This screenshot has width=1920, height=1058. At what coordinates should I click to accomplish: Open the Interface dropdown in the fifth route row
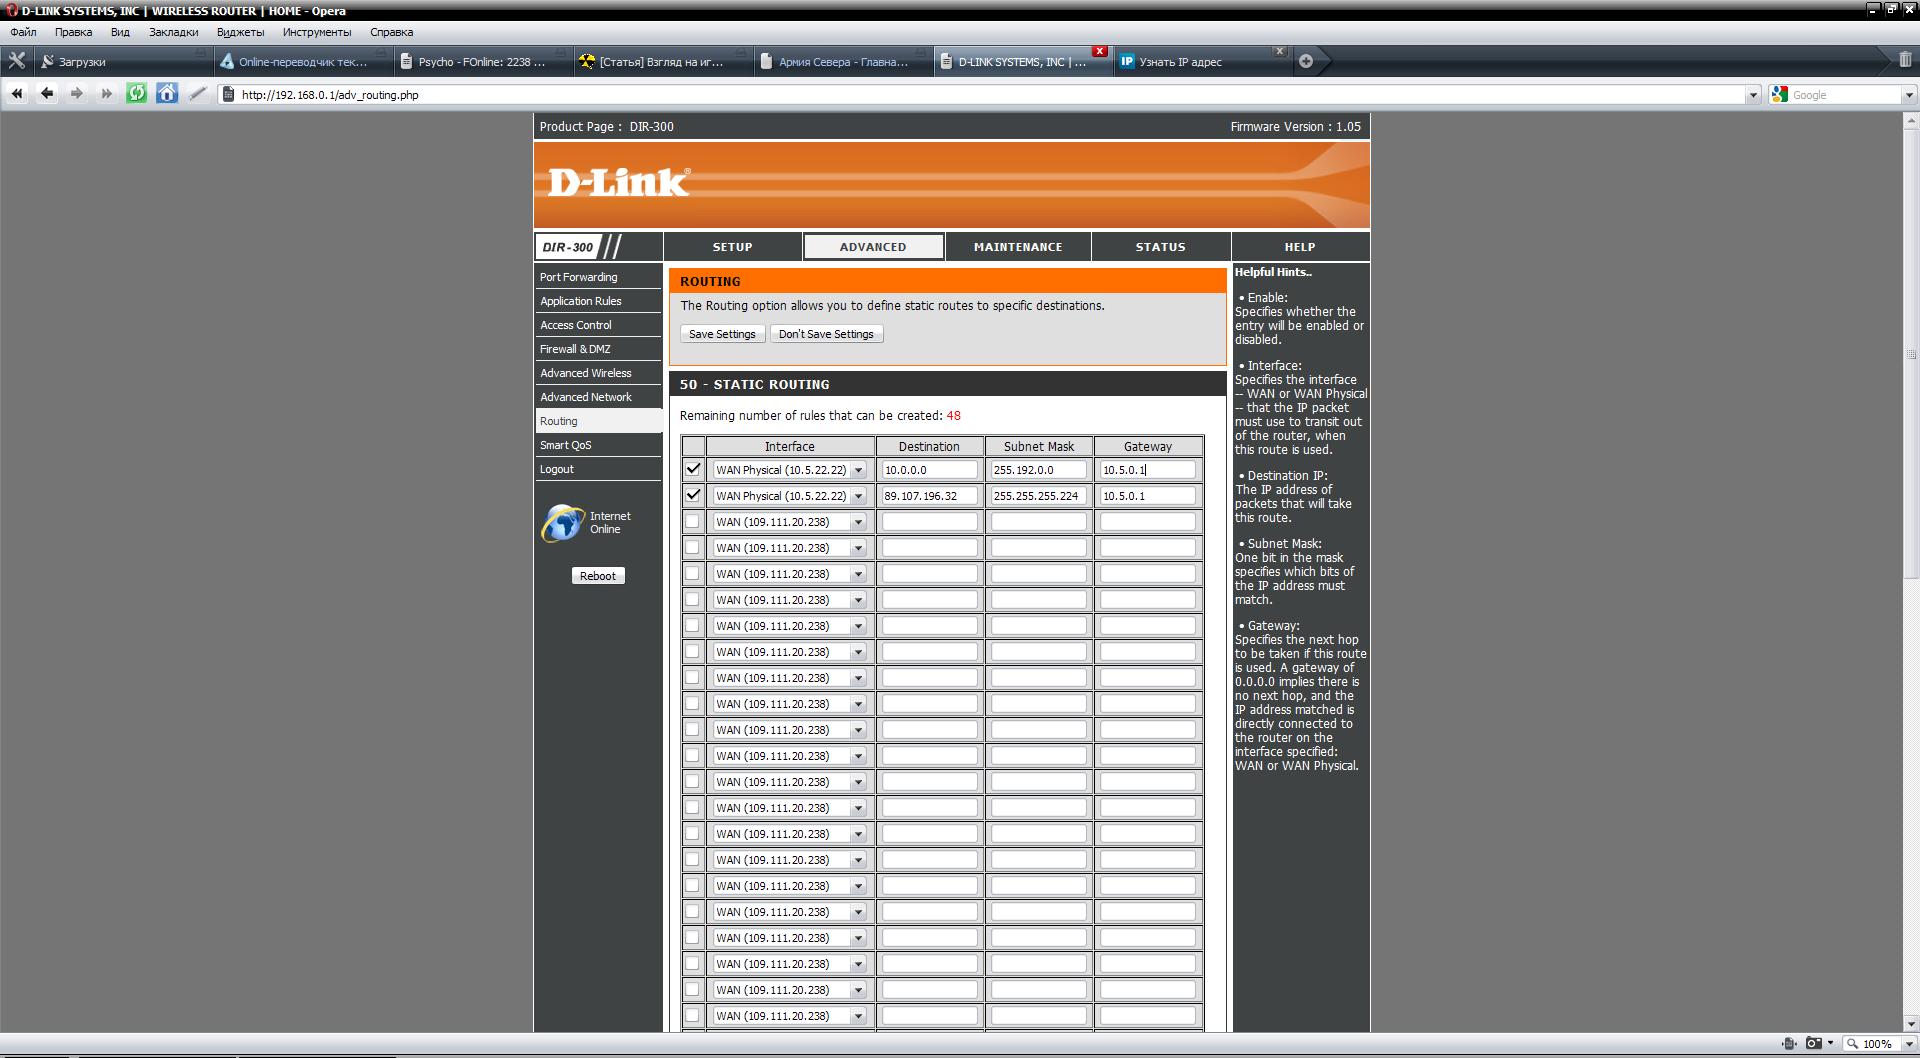coord(790,573)
